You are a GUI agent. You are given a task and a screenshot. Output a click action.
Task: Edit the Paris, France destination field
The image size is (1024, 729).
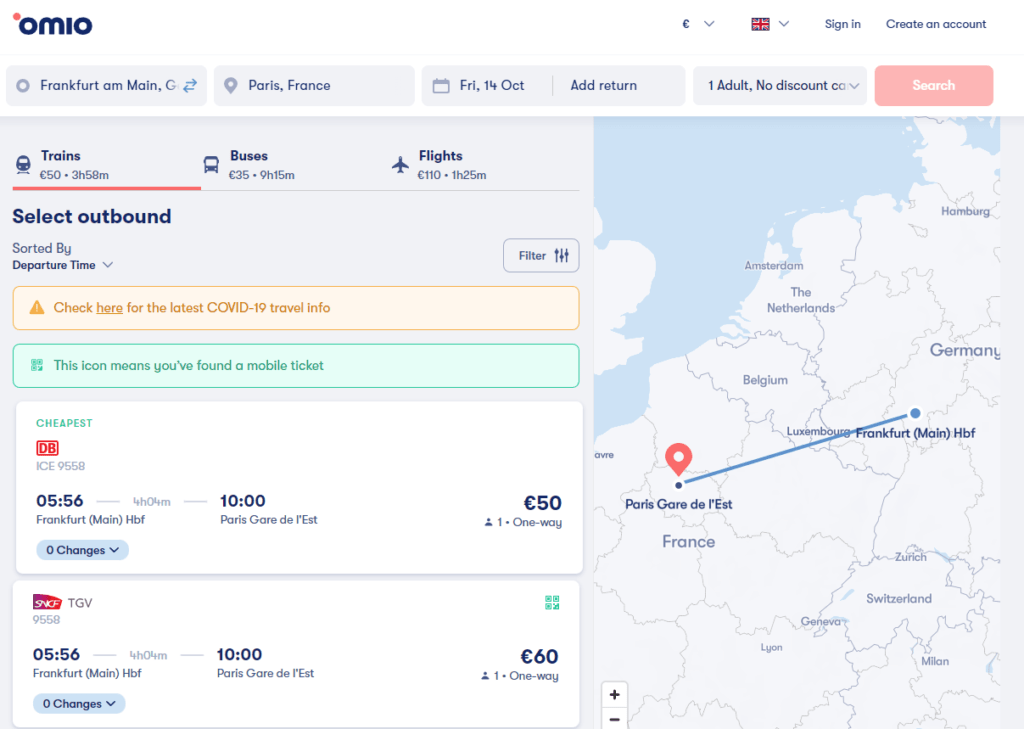tap(314, 86)
